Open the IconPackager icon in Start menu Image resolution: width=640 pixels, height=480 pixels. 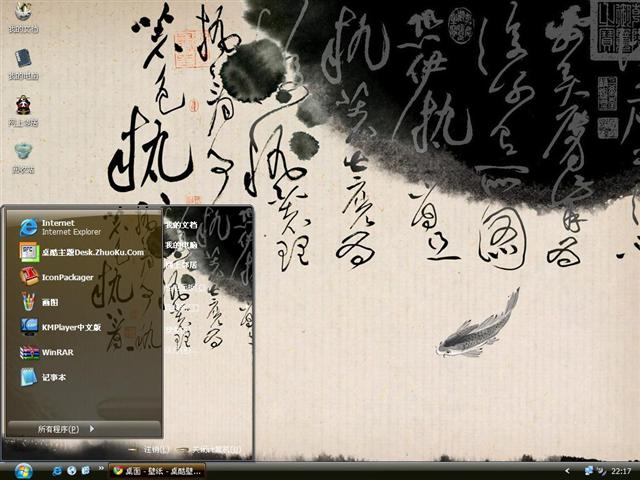(29, 277)
